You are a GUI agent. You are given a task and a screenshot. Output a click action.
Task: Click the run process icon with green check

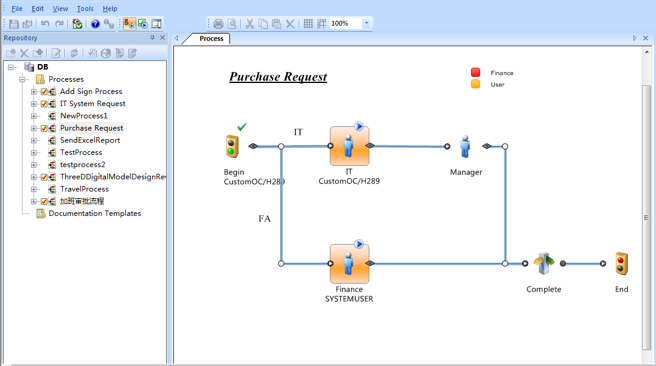143,24
